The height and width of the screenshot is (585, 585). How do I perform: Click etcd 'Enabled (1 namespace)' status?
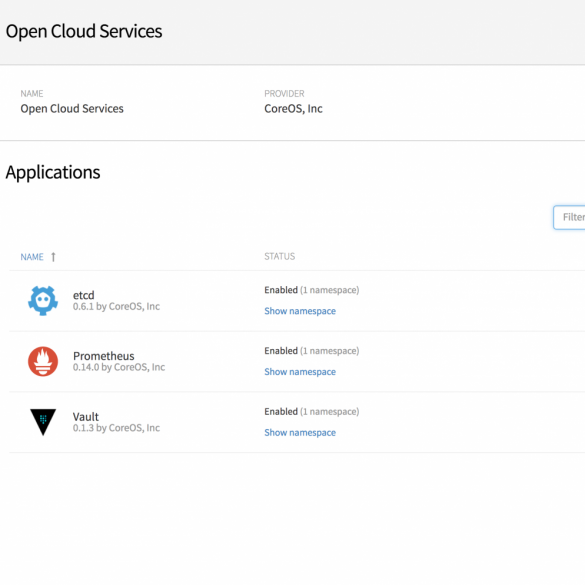(312, 290)
